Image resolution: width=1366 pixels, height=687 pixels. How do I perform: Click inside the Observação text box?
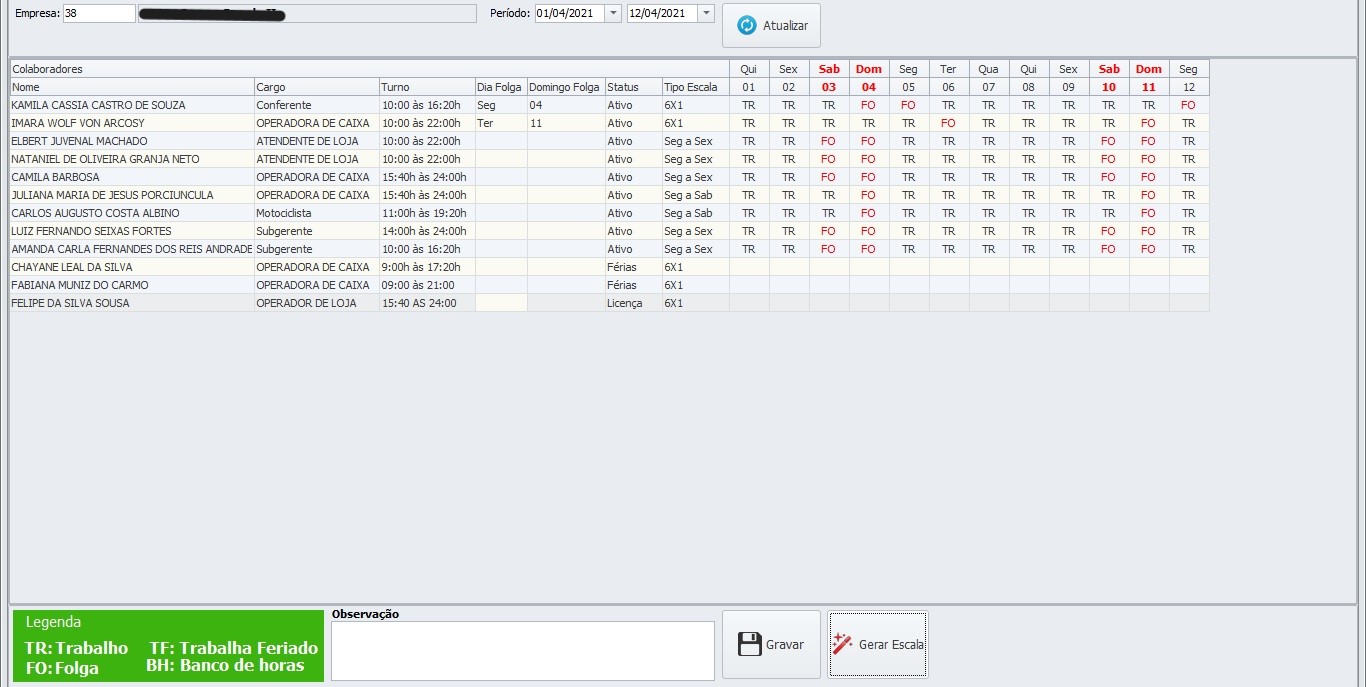click(522, 650)
